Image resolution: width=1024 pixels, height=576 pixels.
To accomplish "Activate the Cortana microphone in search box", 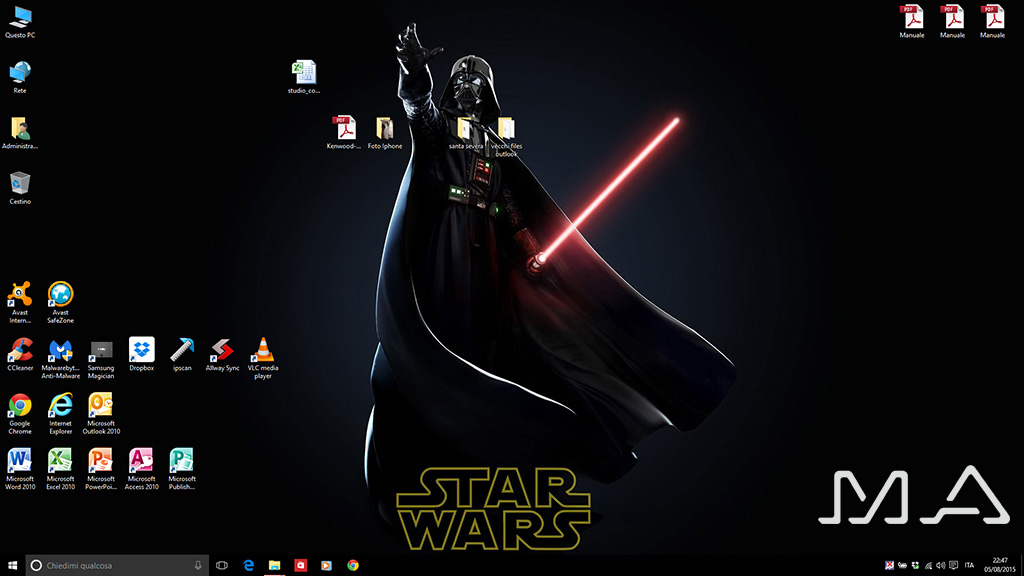I will pyautogui.click(x=198, y=566).
